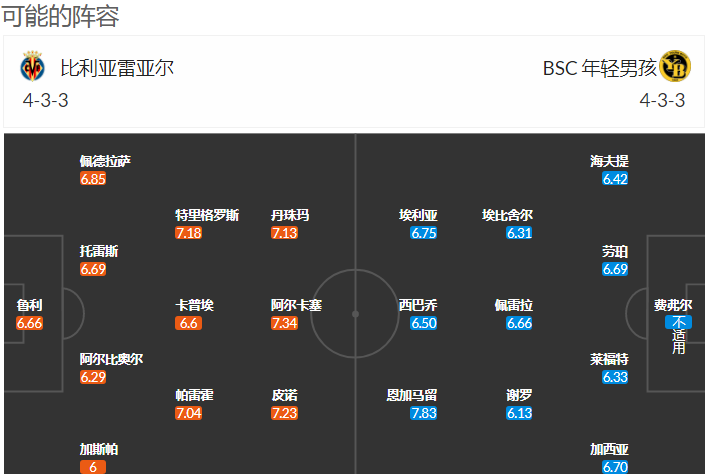
Task: Click 丹珠玛 rating badge 7.13
Action: 284,233
